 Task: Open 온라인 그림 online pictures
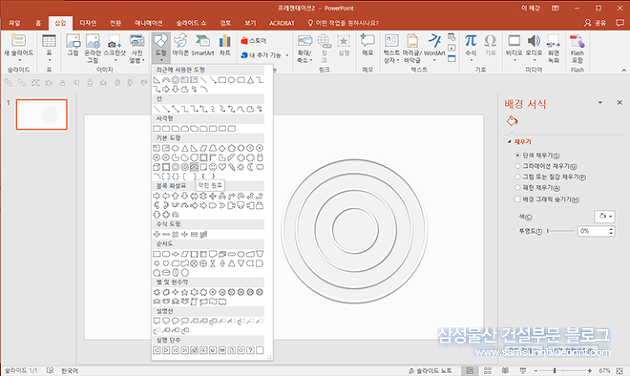click(x=93, y=48)
